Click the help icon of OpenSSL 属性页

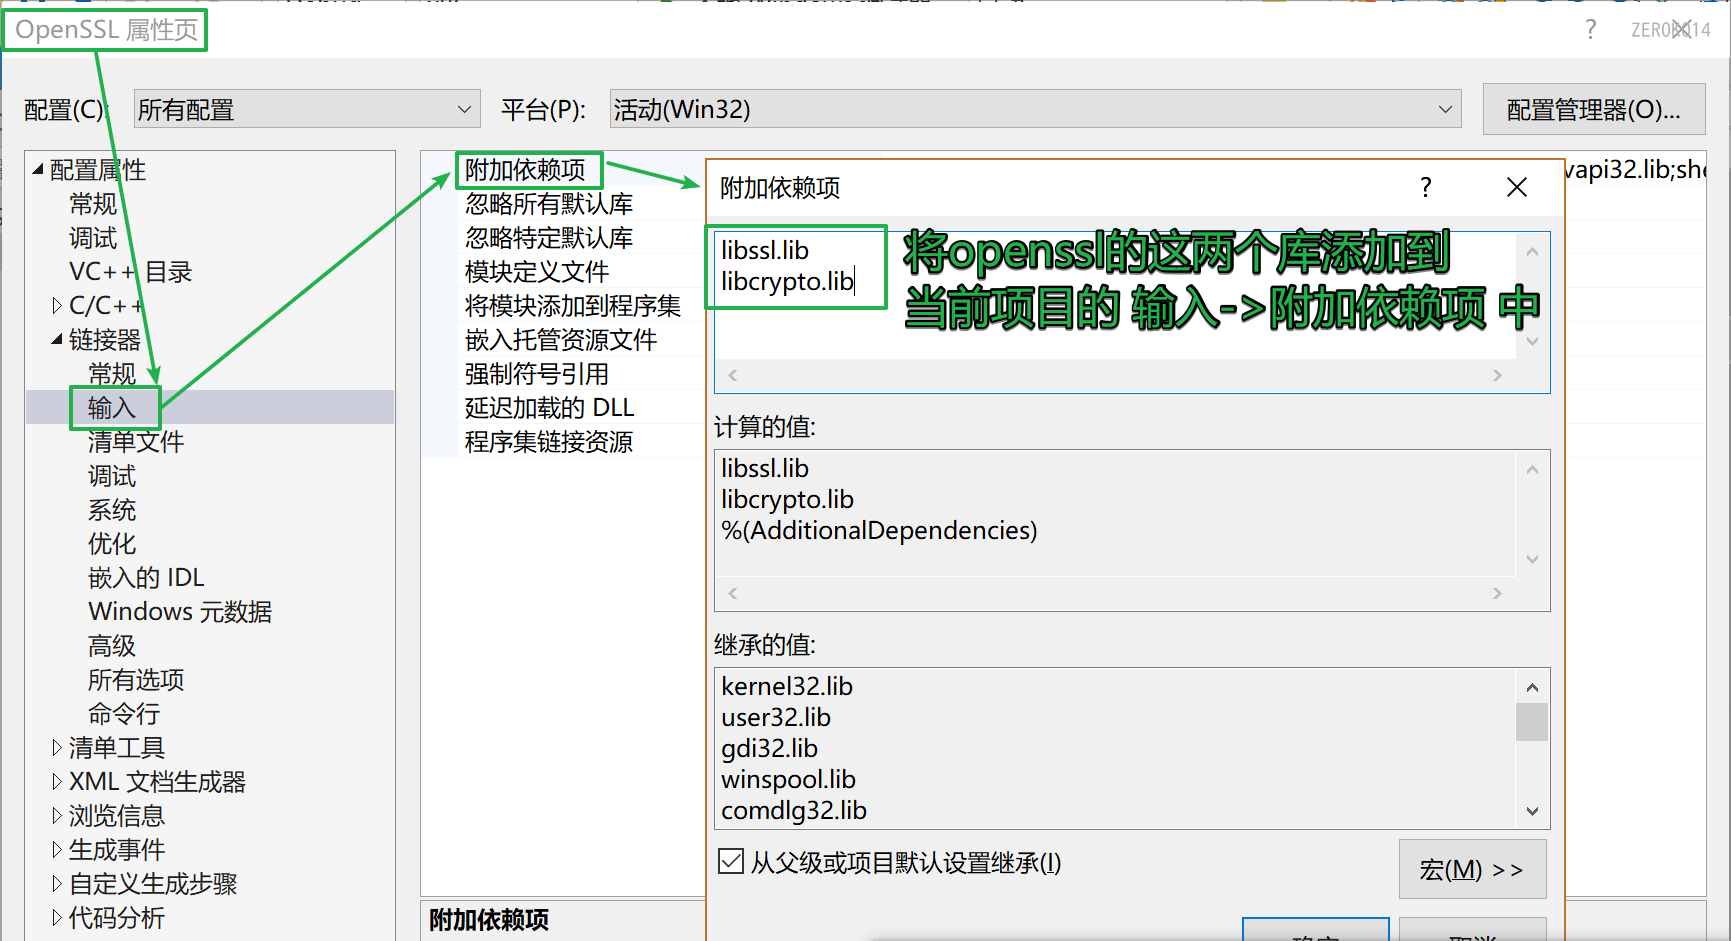1591,29
